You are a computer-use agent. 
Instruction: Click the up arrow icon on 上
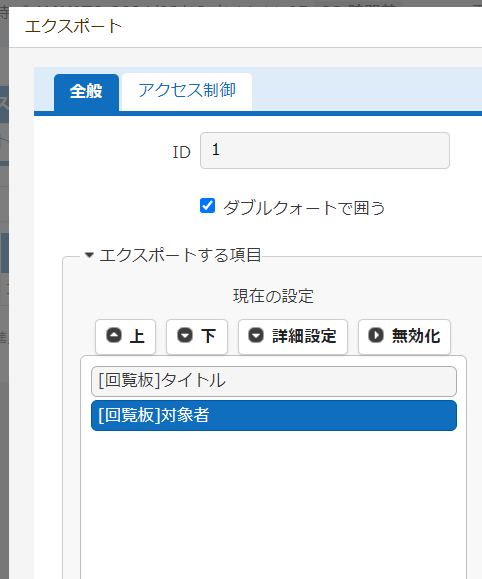114,336
